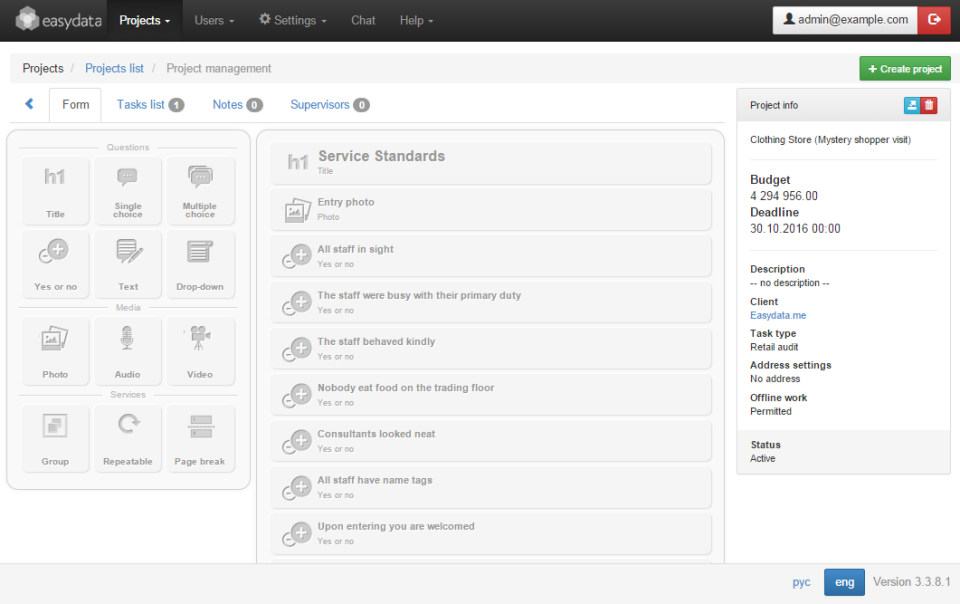
Task: Select the Title question element
Action: tap(55, 190)
